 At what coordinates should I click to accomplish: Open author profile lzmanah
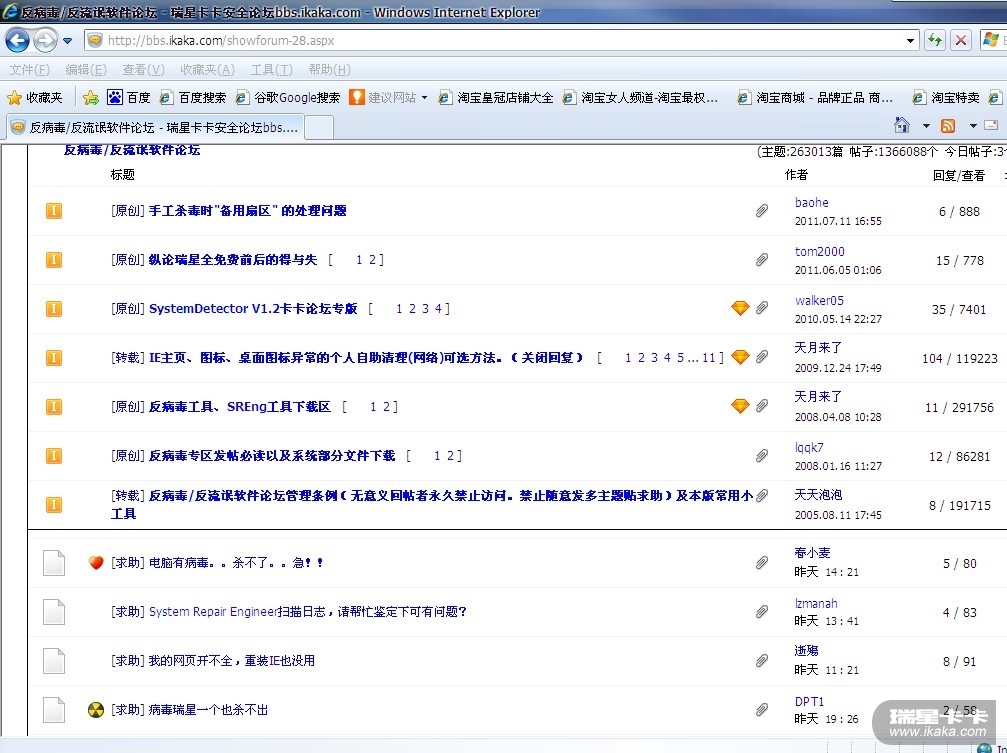(x=816, y=603)
